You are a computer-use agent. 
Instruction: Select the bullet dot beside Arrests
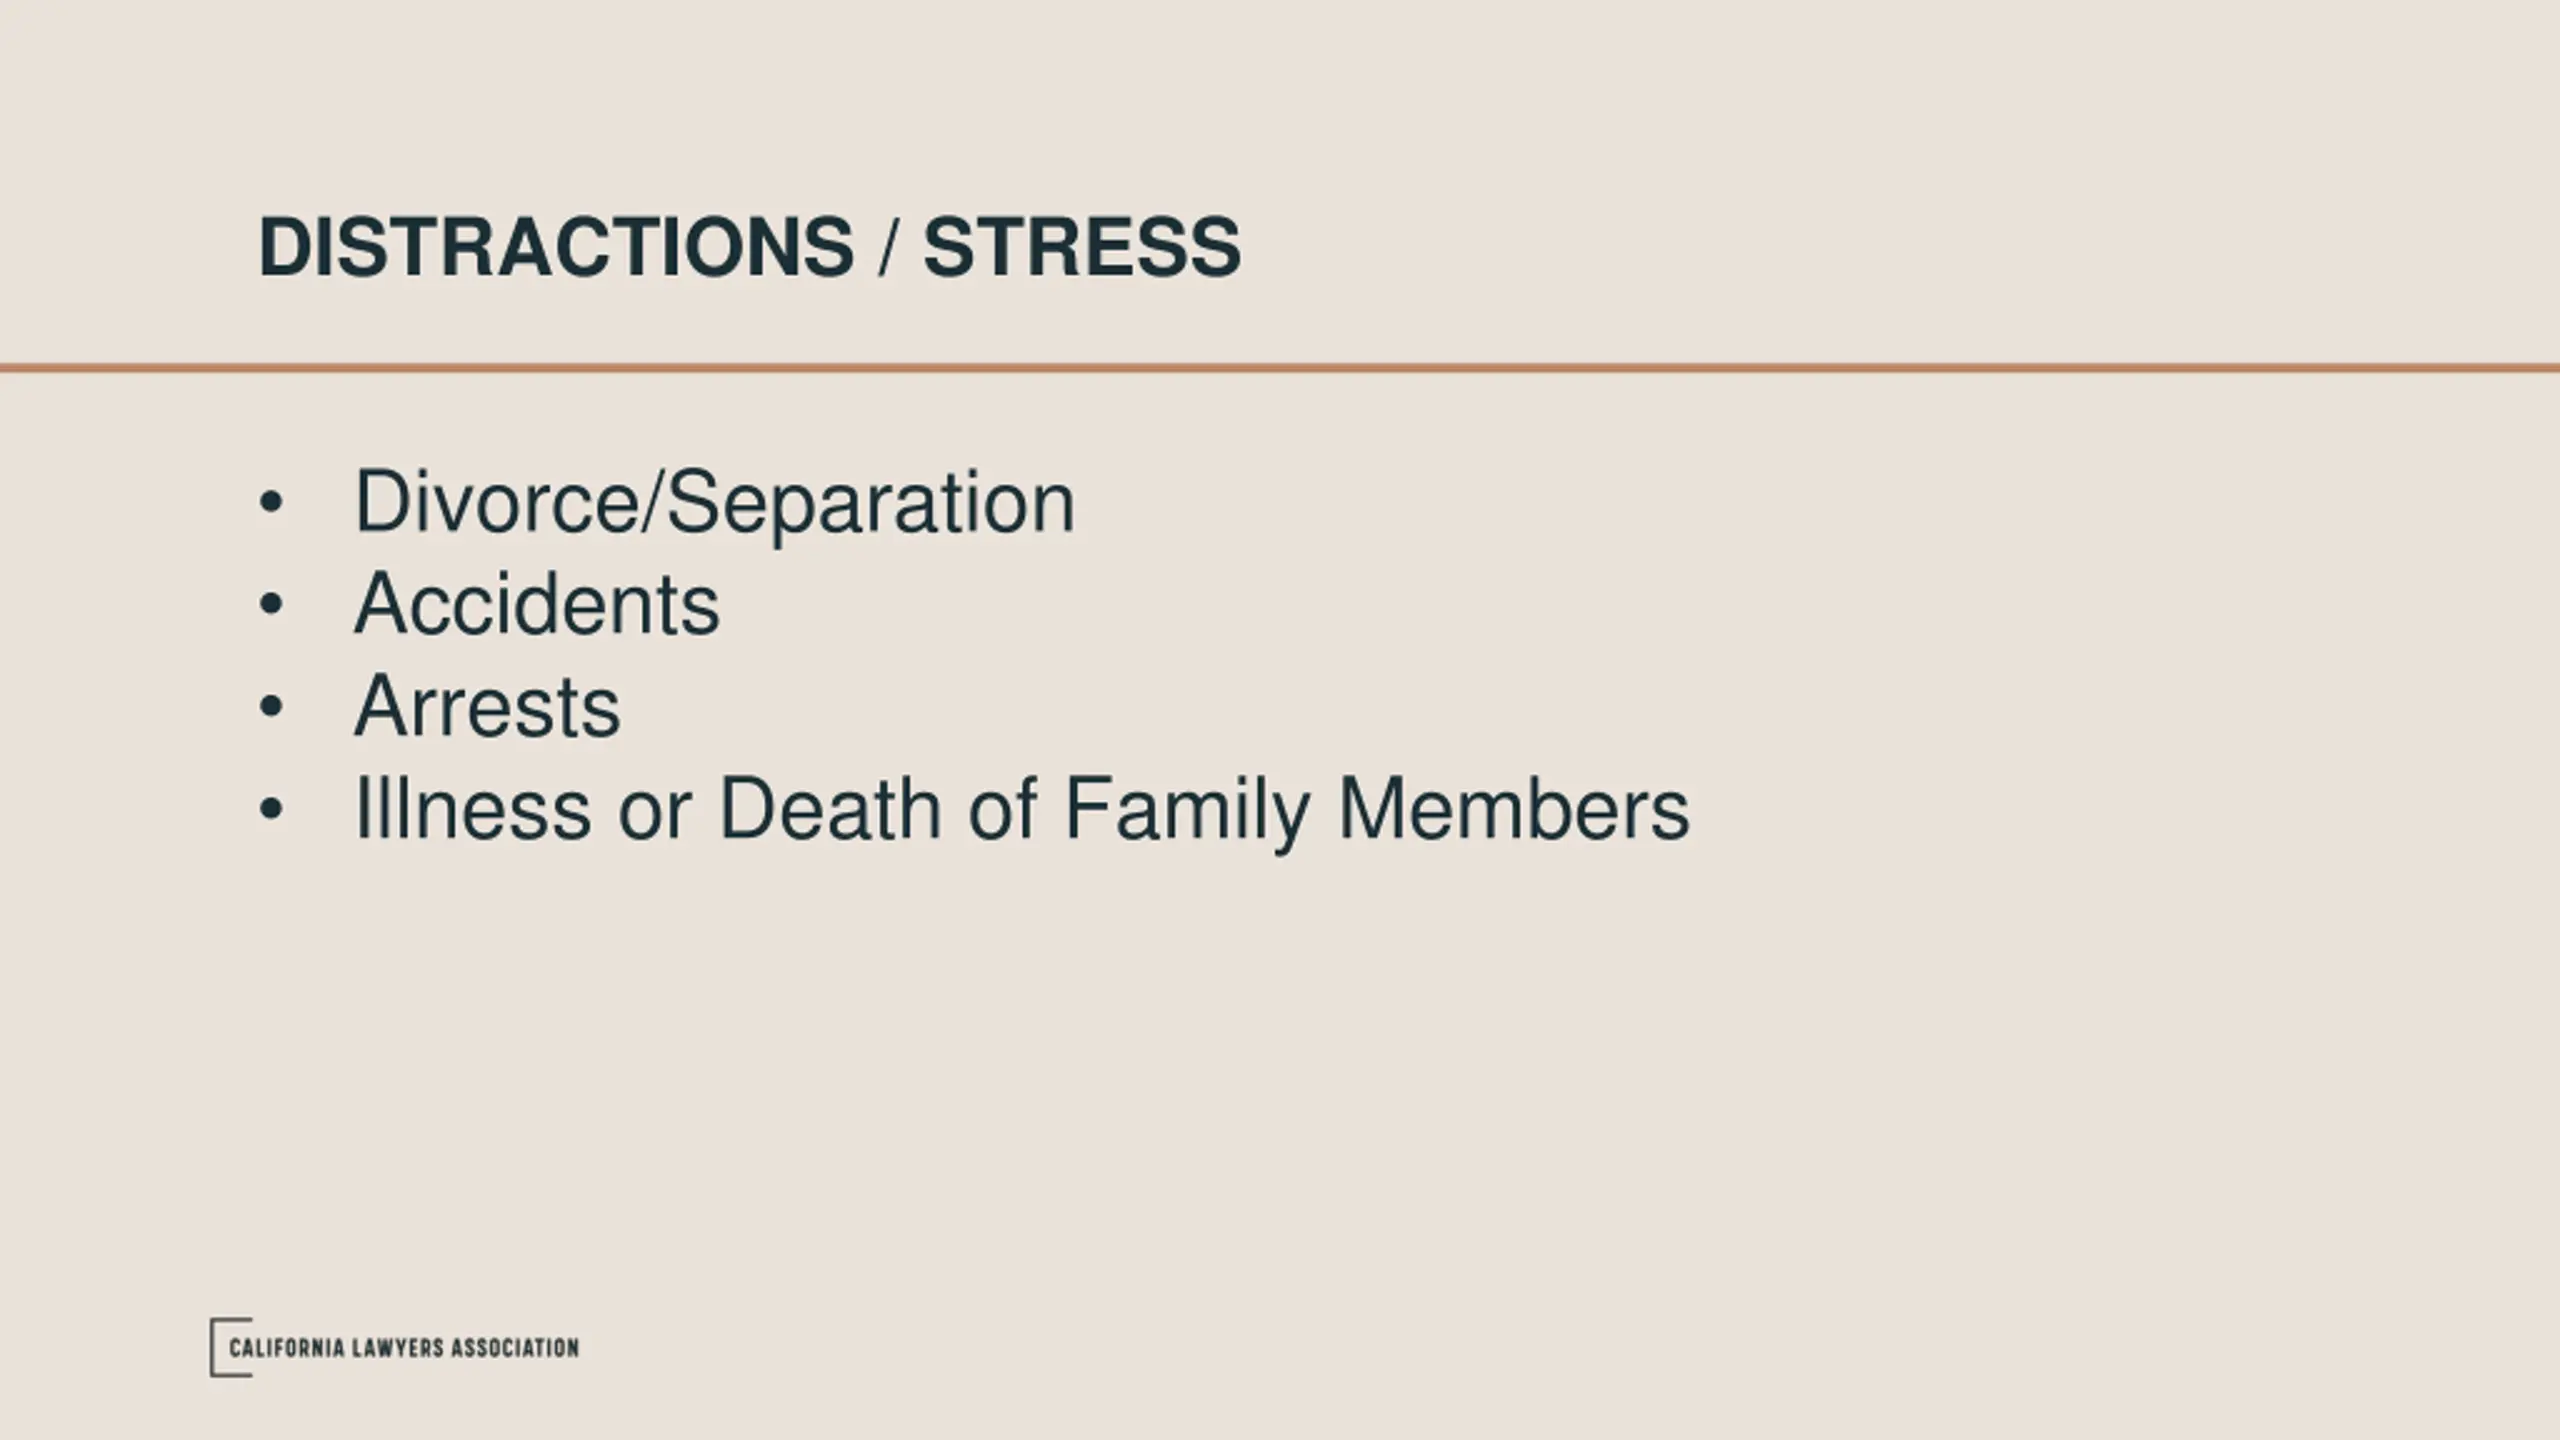pos(271,707)
